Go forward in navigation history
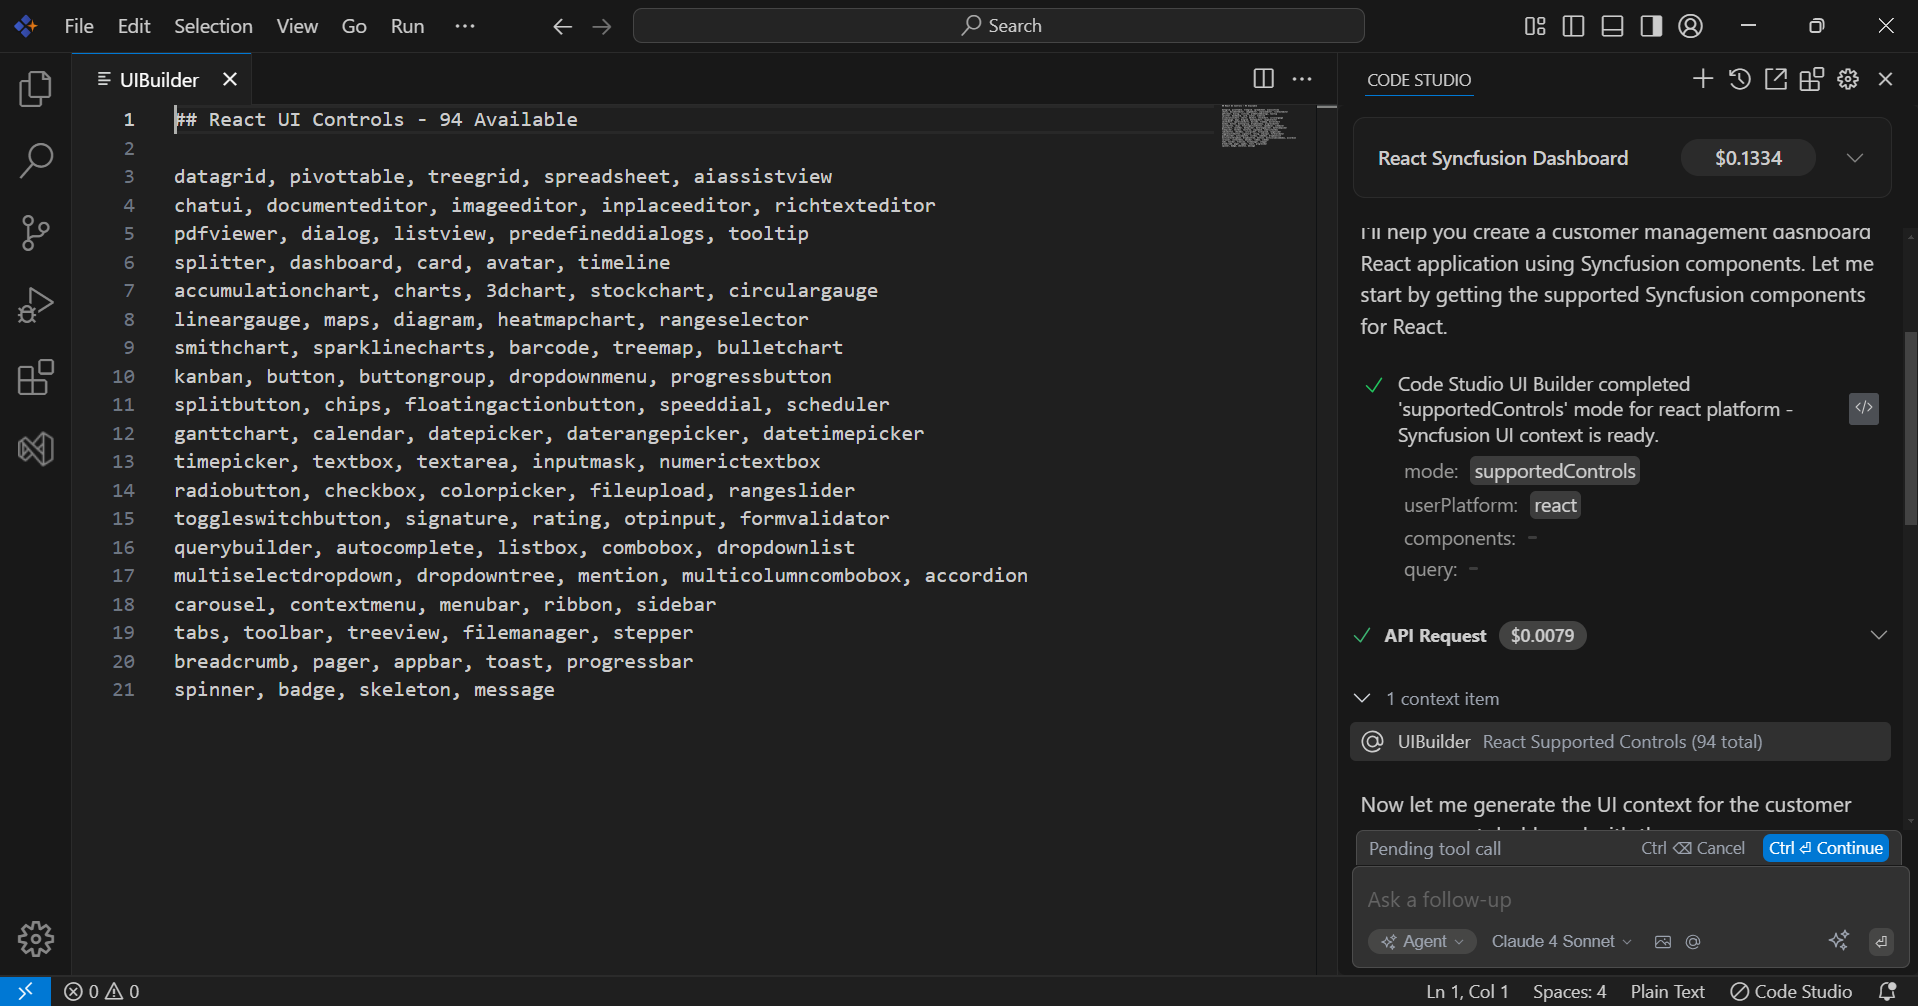The image size is (1918, 1006). pyautogui.click(x=602, y=26)
